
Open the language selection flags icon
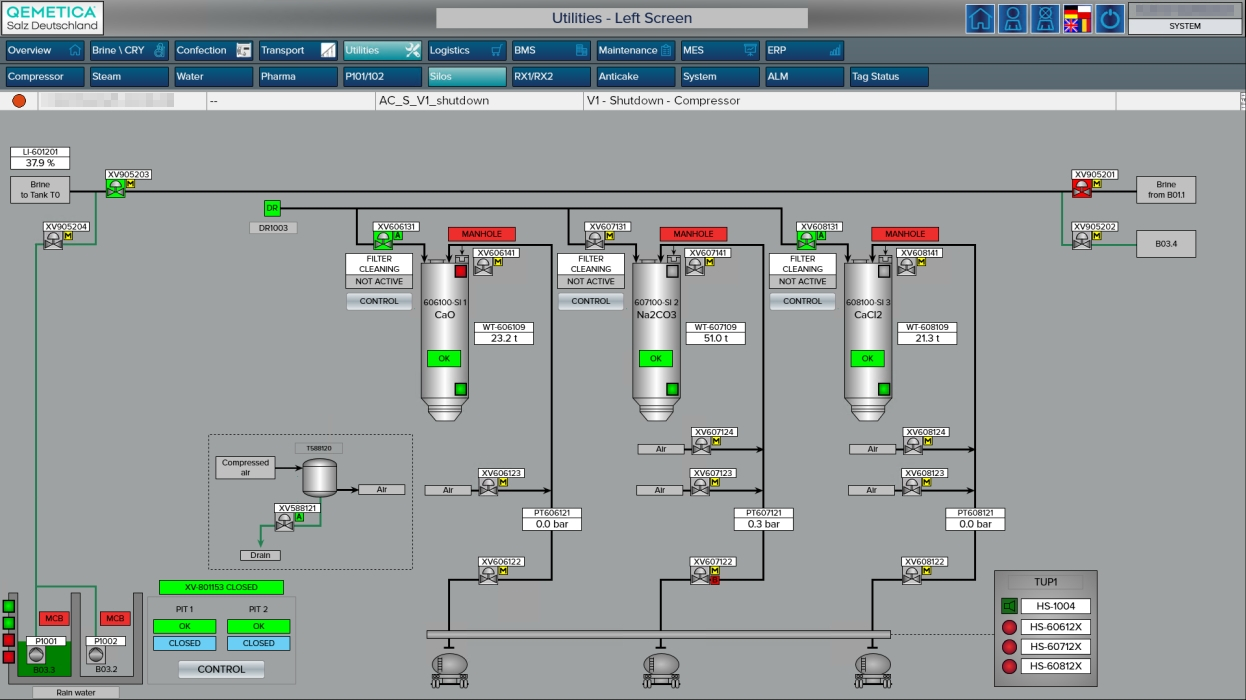(1077, 19)
